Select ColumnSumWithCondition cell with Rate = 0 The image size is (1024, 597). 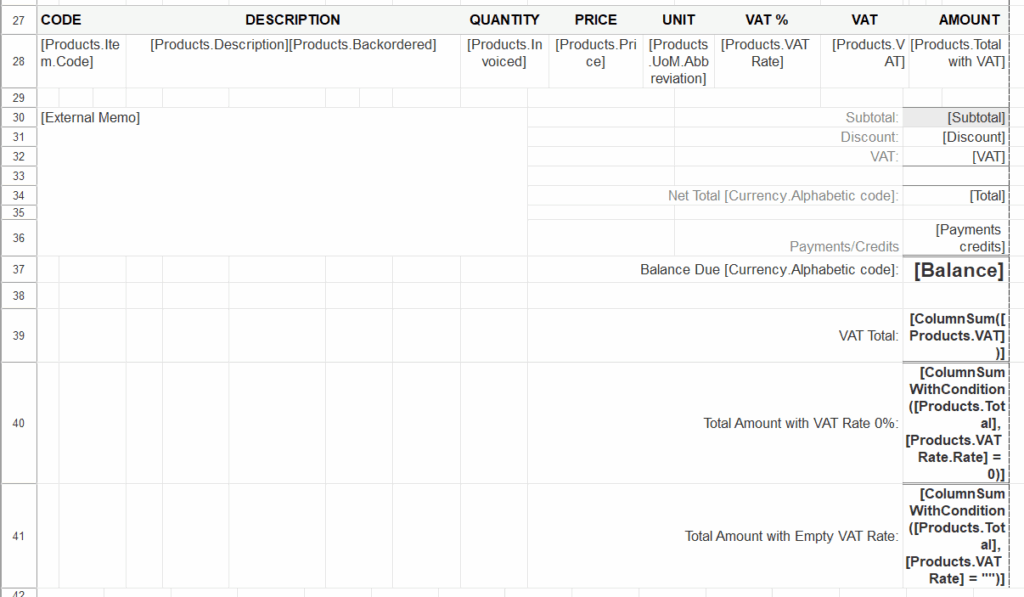point(955,423)
